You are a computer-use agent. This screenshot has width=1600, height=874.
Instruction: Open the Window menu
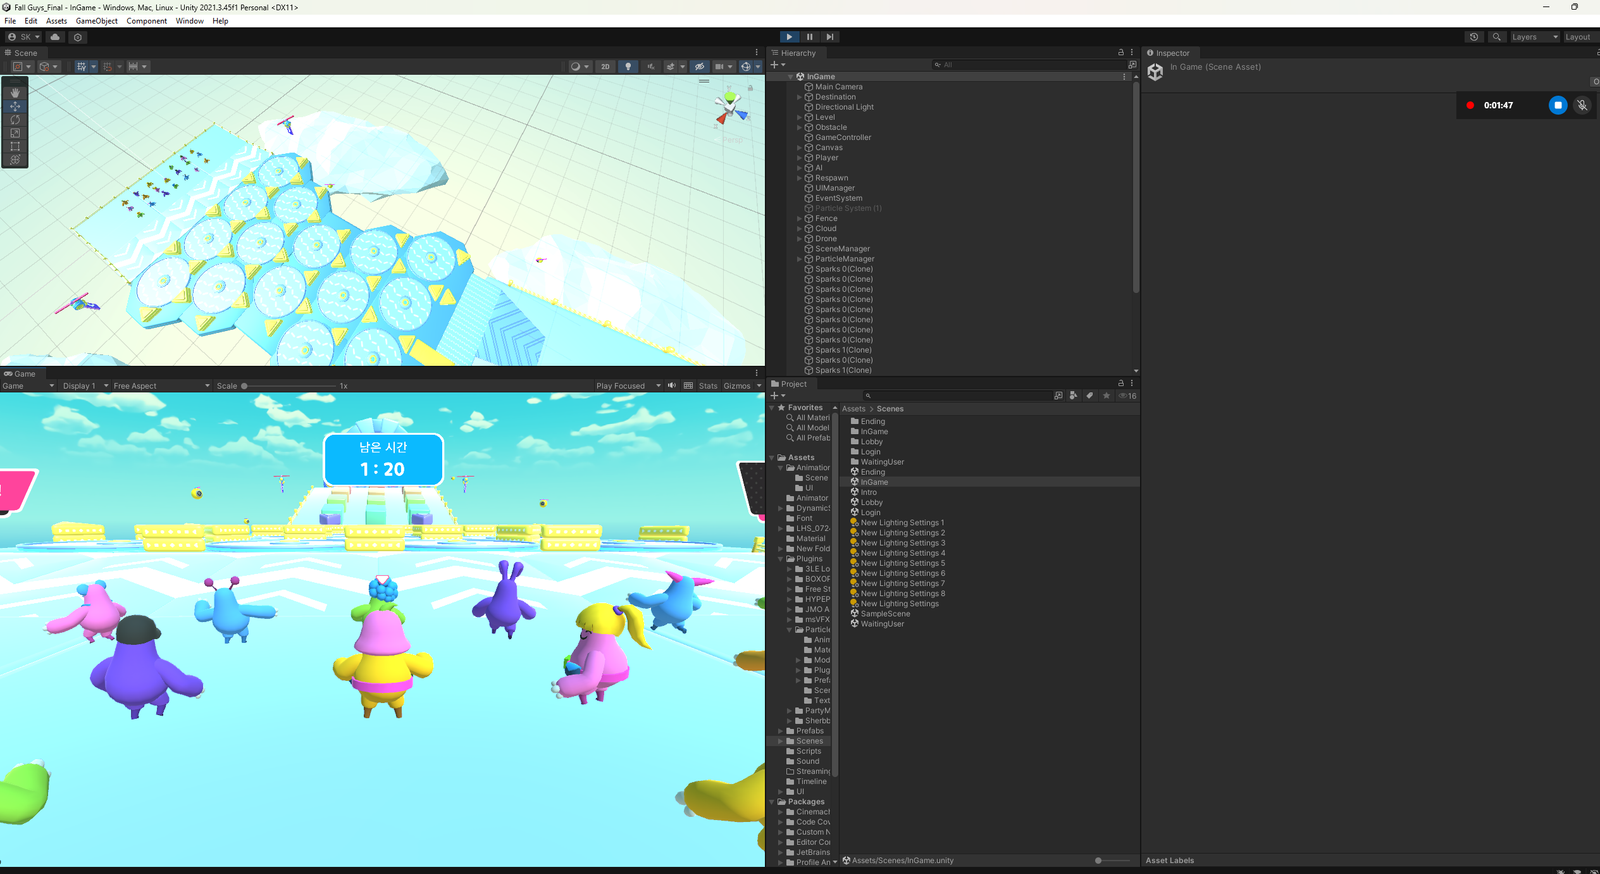tap(189, 21)
